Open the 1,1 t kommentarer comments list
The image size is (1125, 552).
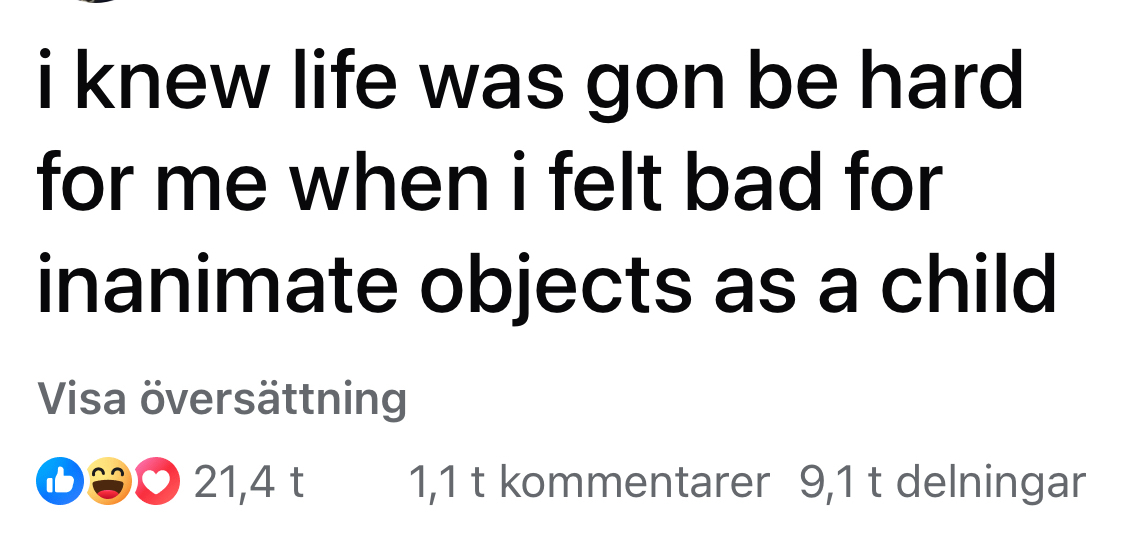pos(589,482)
